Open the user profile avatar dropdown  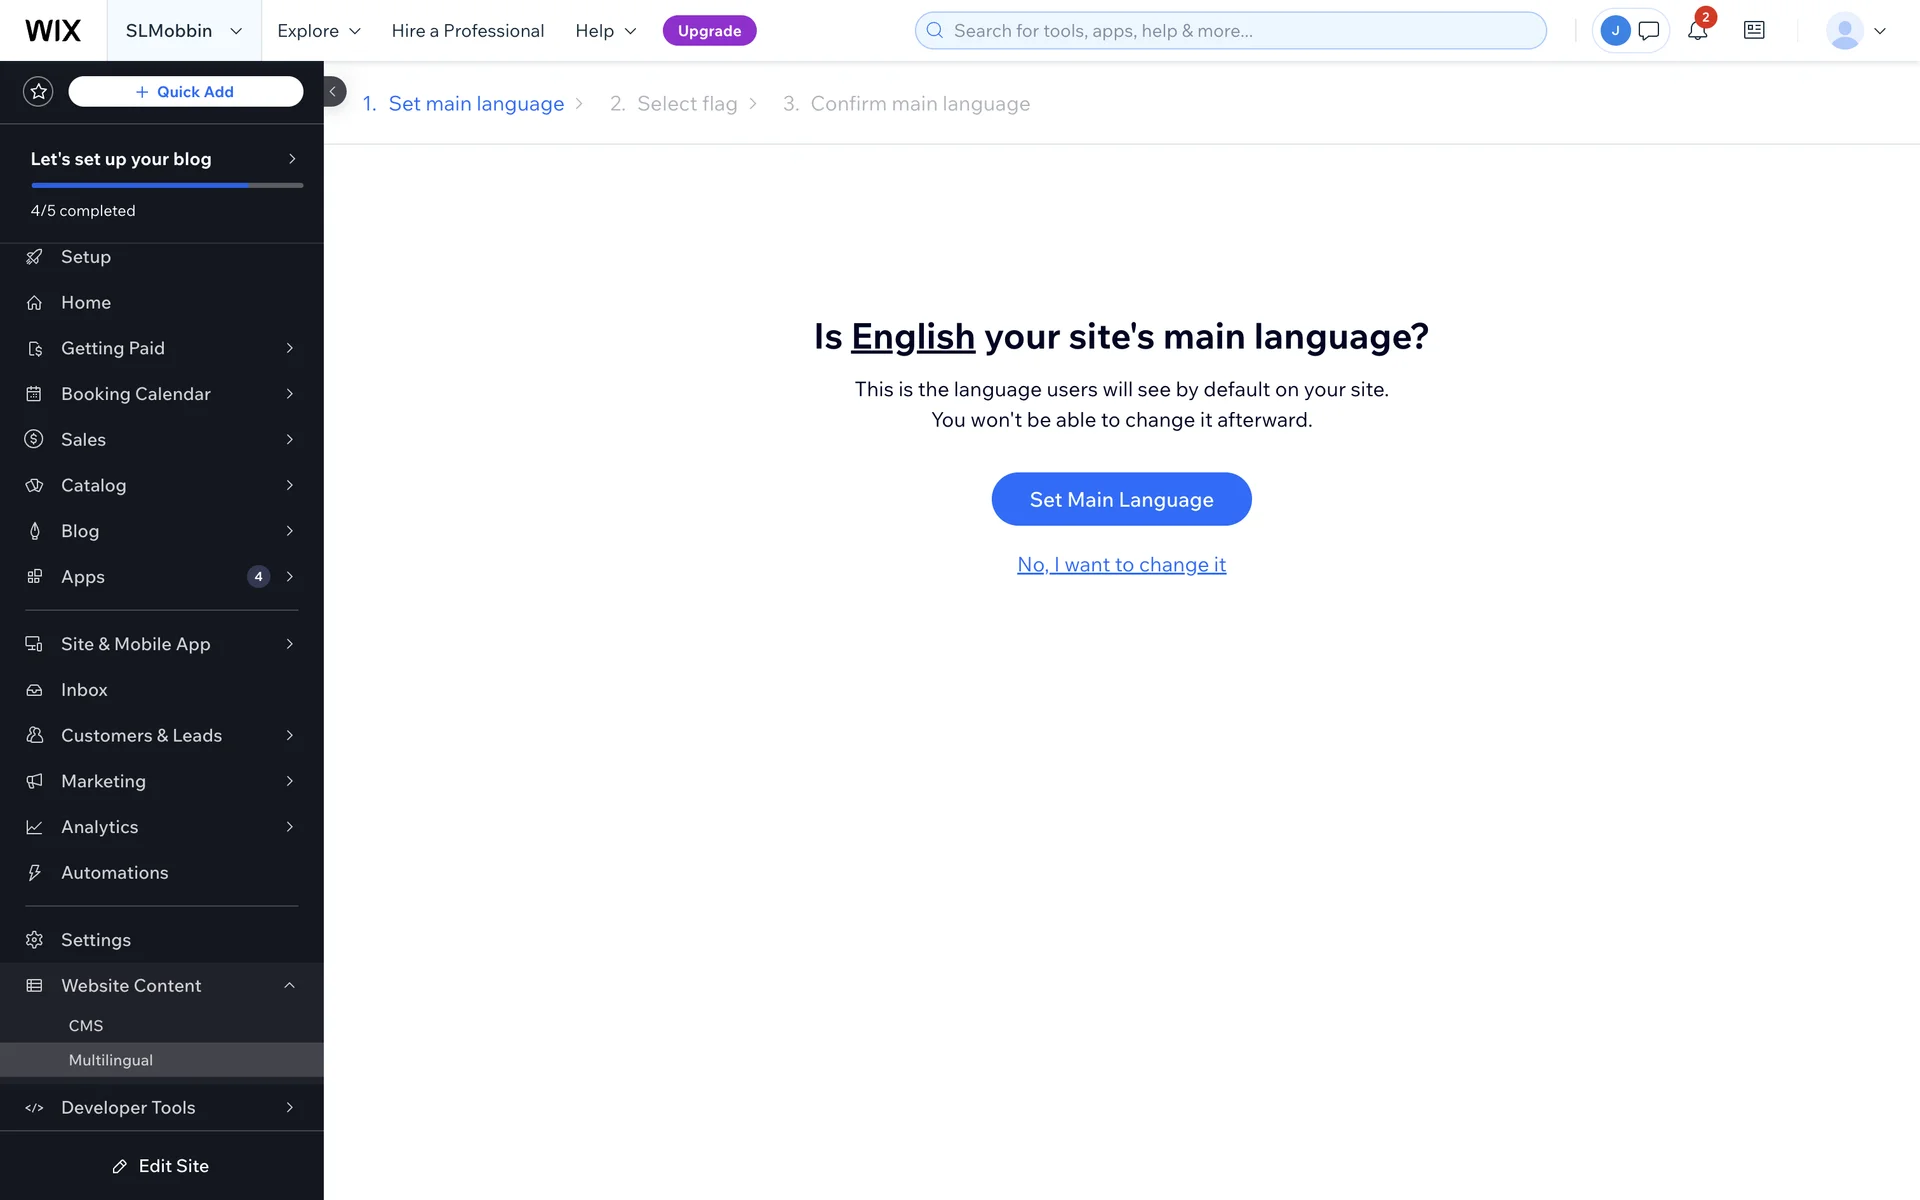coord(1856,31)
